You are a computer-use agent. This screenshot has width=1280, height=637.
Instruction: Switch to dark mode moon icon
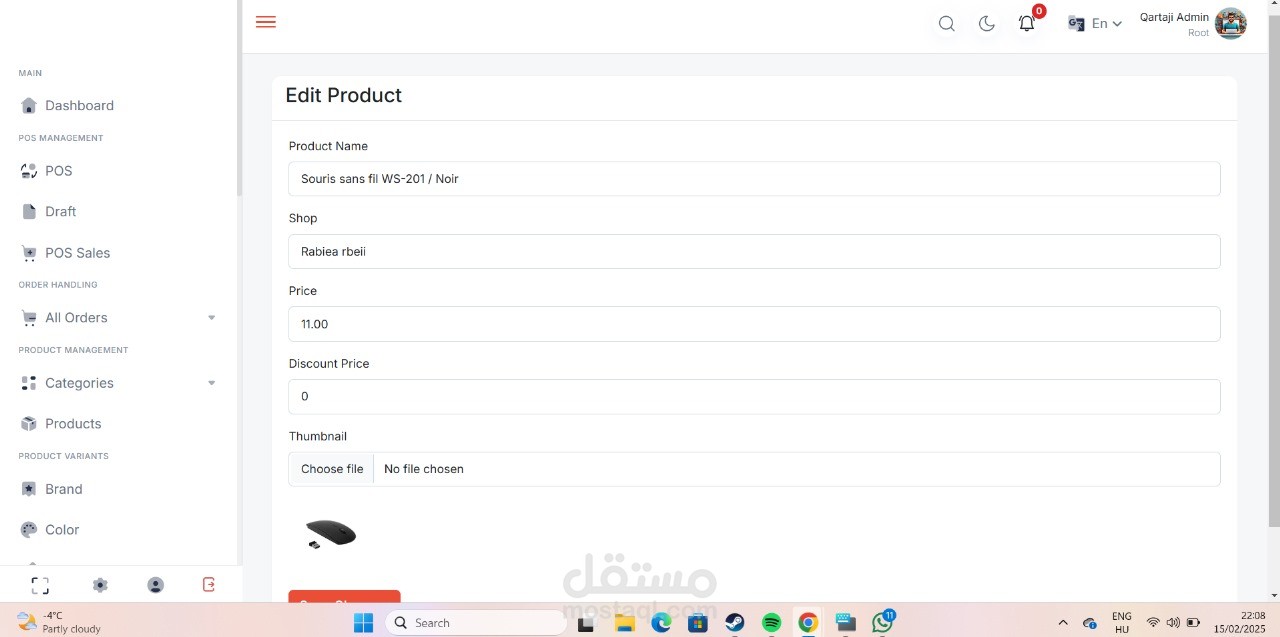[986, 24]
